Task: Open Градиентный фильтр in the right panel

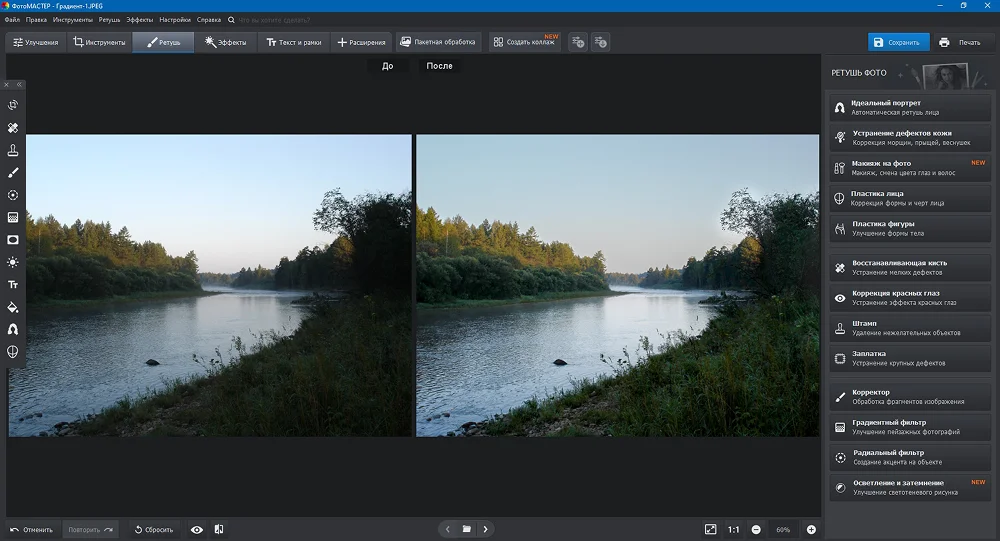Action: point(910,427)
